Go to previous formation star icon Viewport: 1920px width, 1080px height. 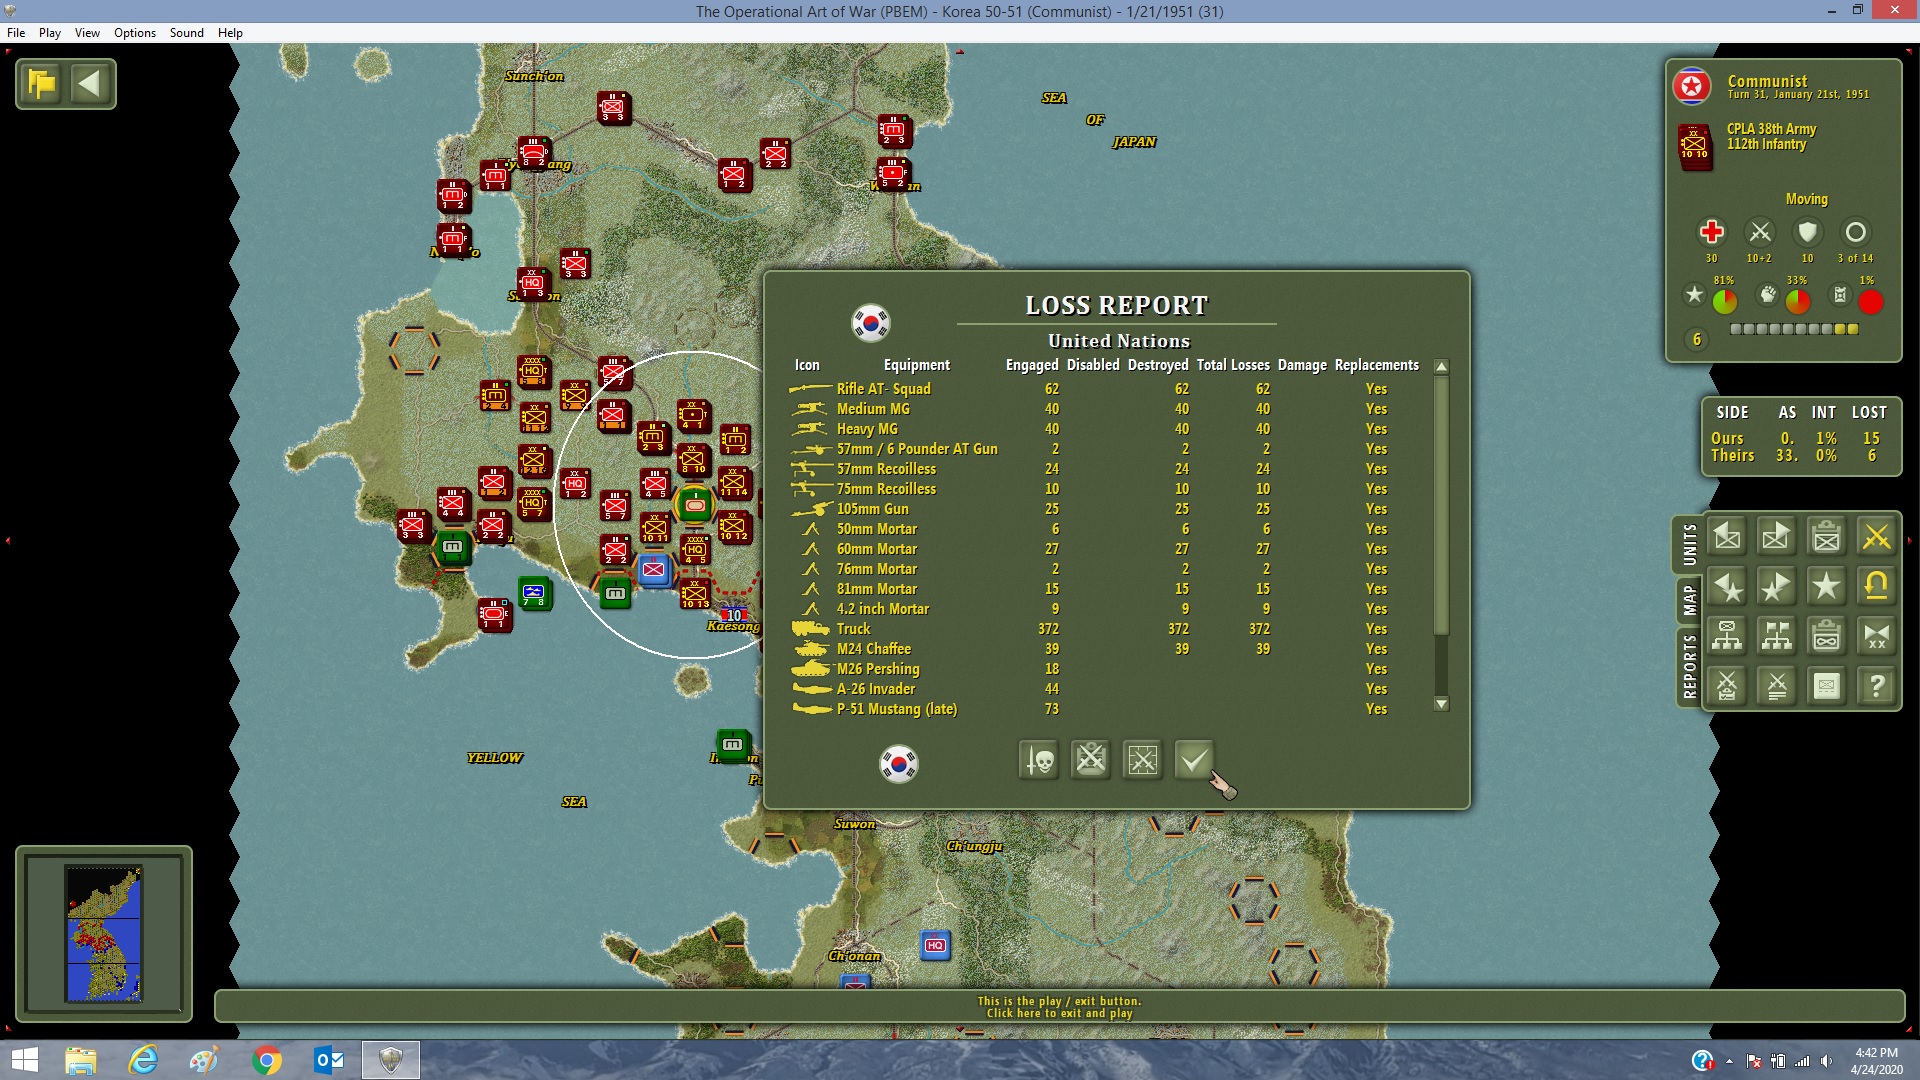(1727, 586)
